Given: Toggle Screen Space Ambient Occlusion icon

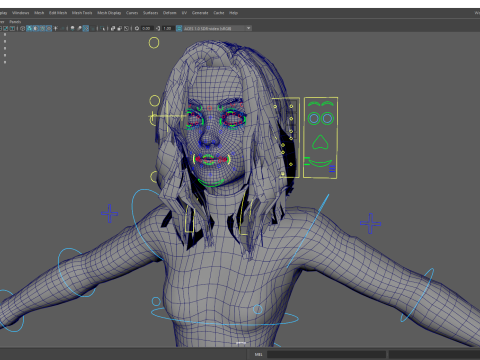Looking at the screenshot, I should pyautogui.click(x=72, y=28).
